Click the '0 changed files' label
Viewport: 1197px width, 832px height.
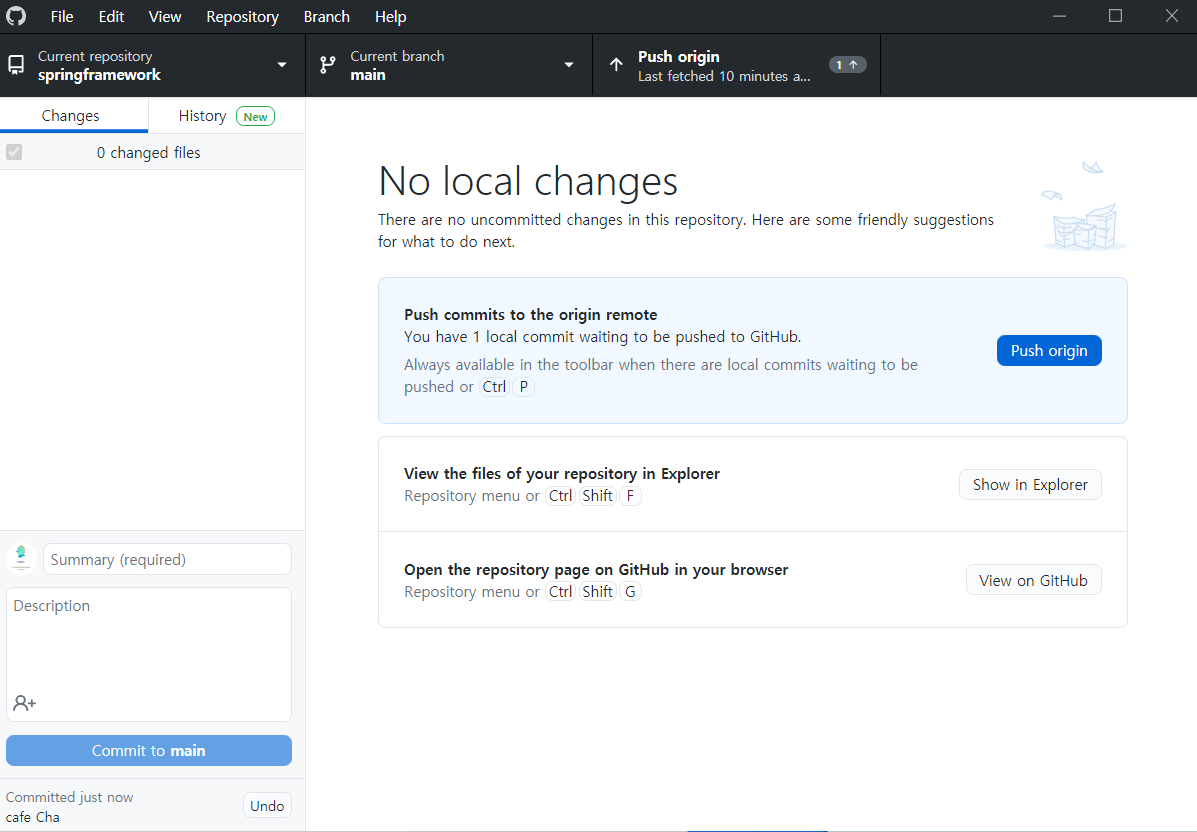point(148,153)
